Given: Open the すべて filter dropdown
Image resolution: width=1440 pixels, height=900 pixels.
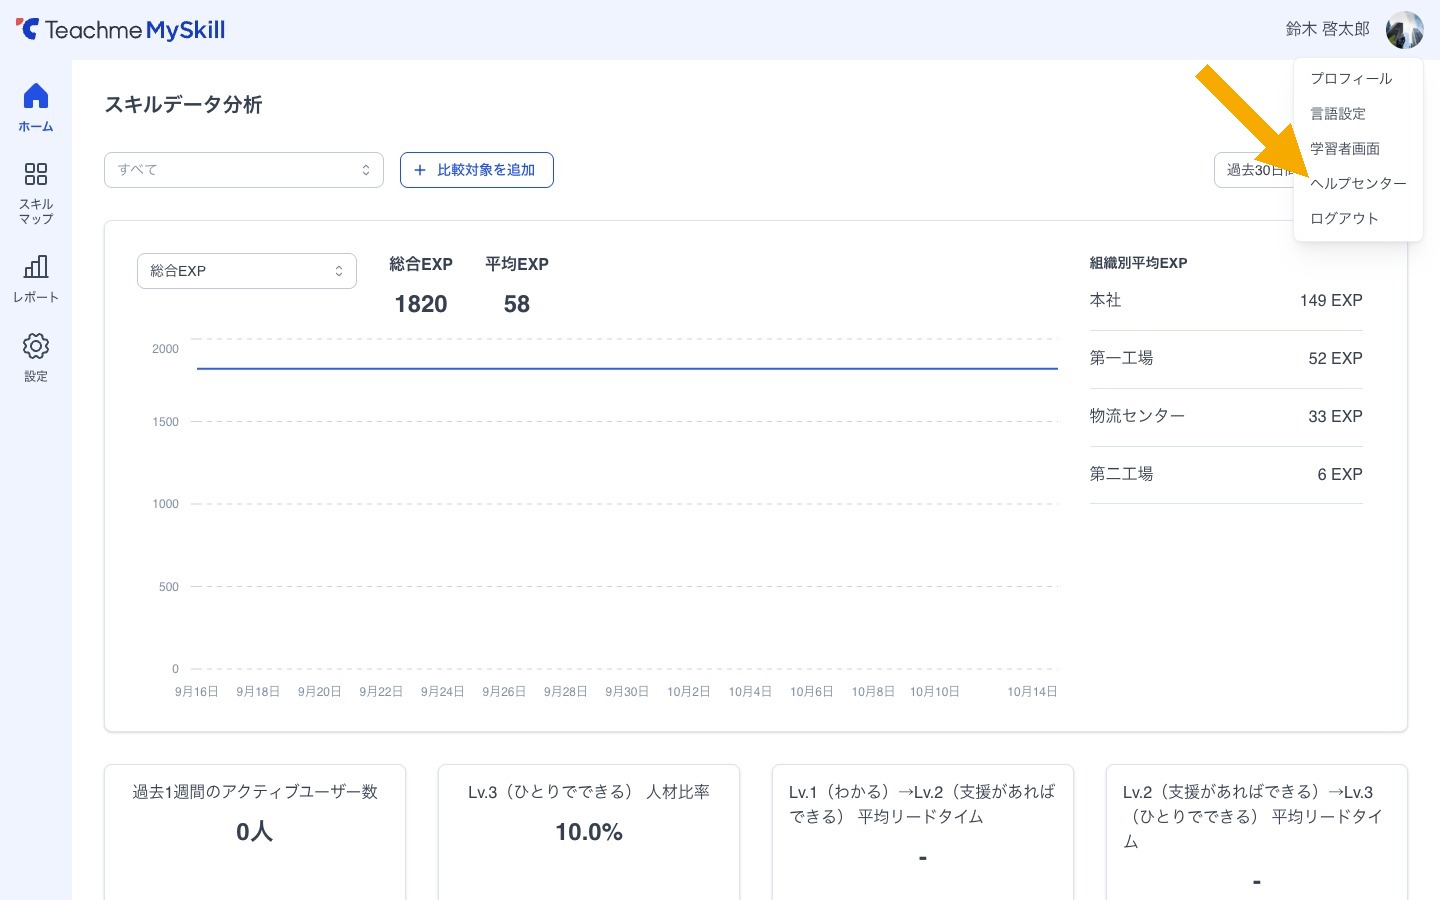Looking at the screenshot, I should pyautogui.click(x=244, y=170).
